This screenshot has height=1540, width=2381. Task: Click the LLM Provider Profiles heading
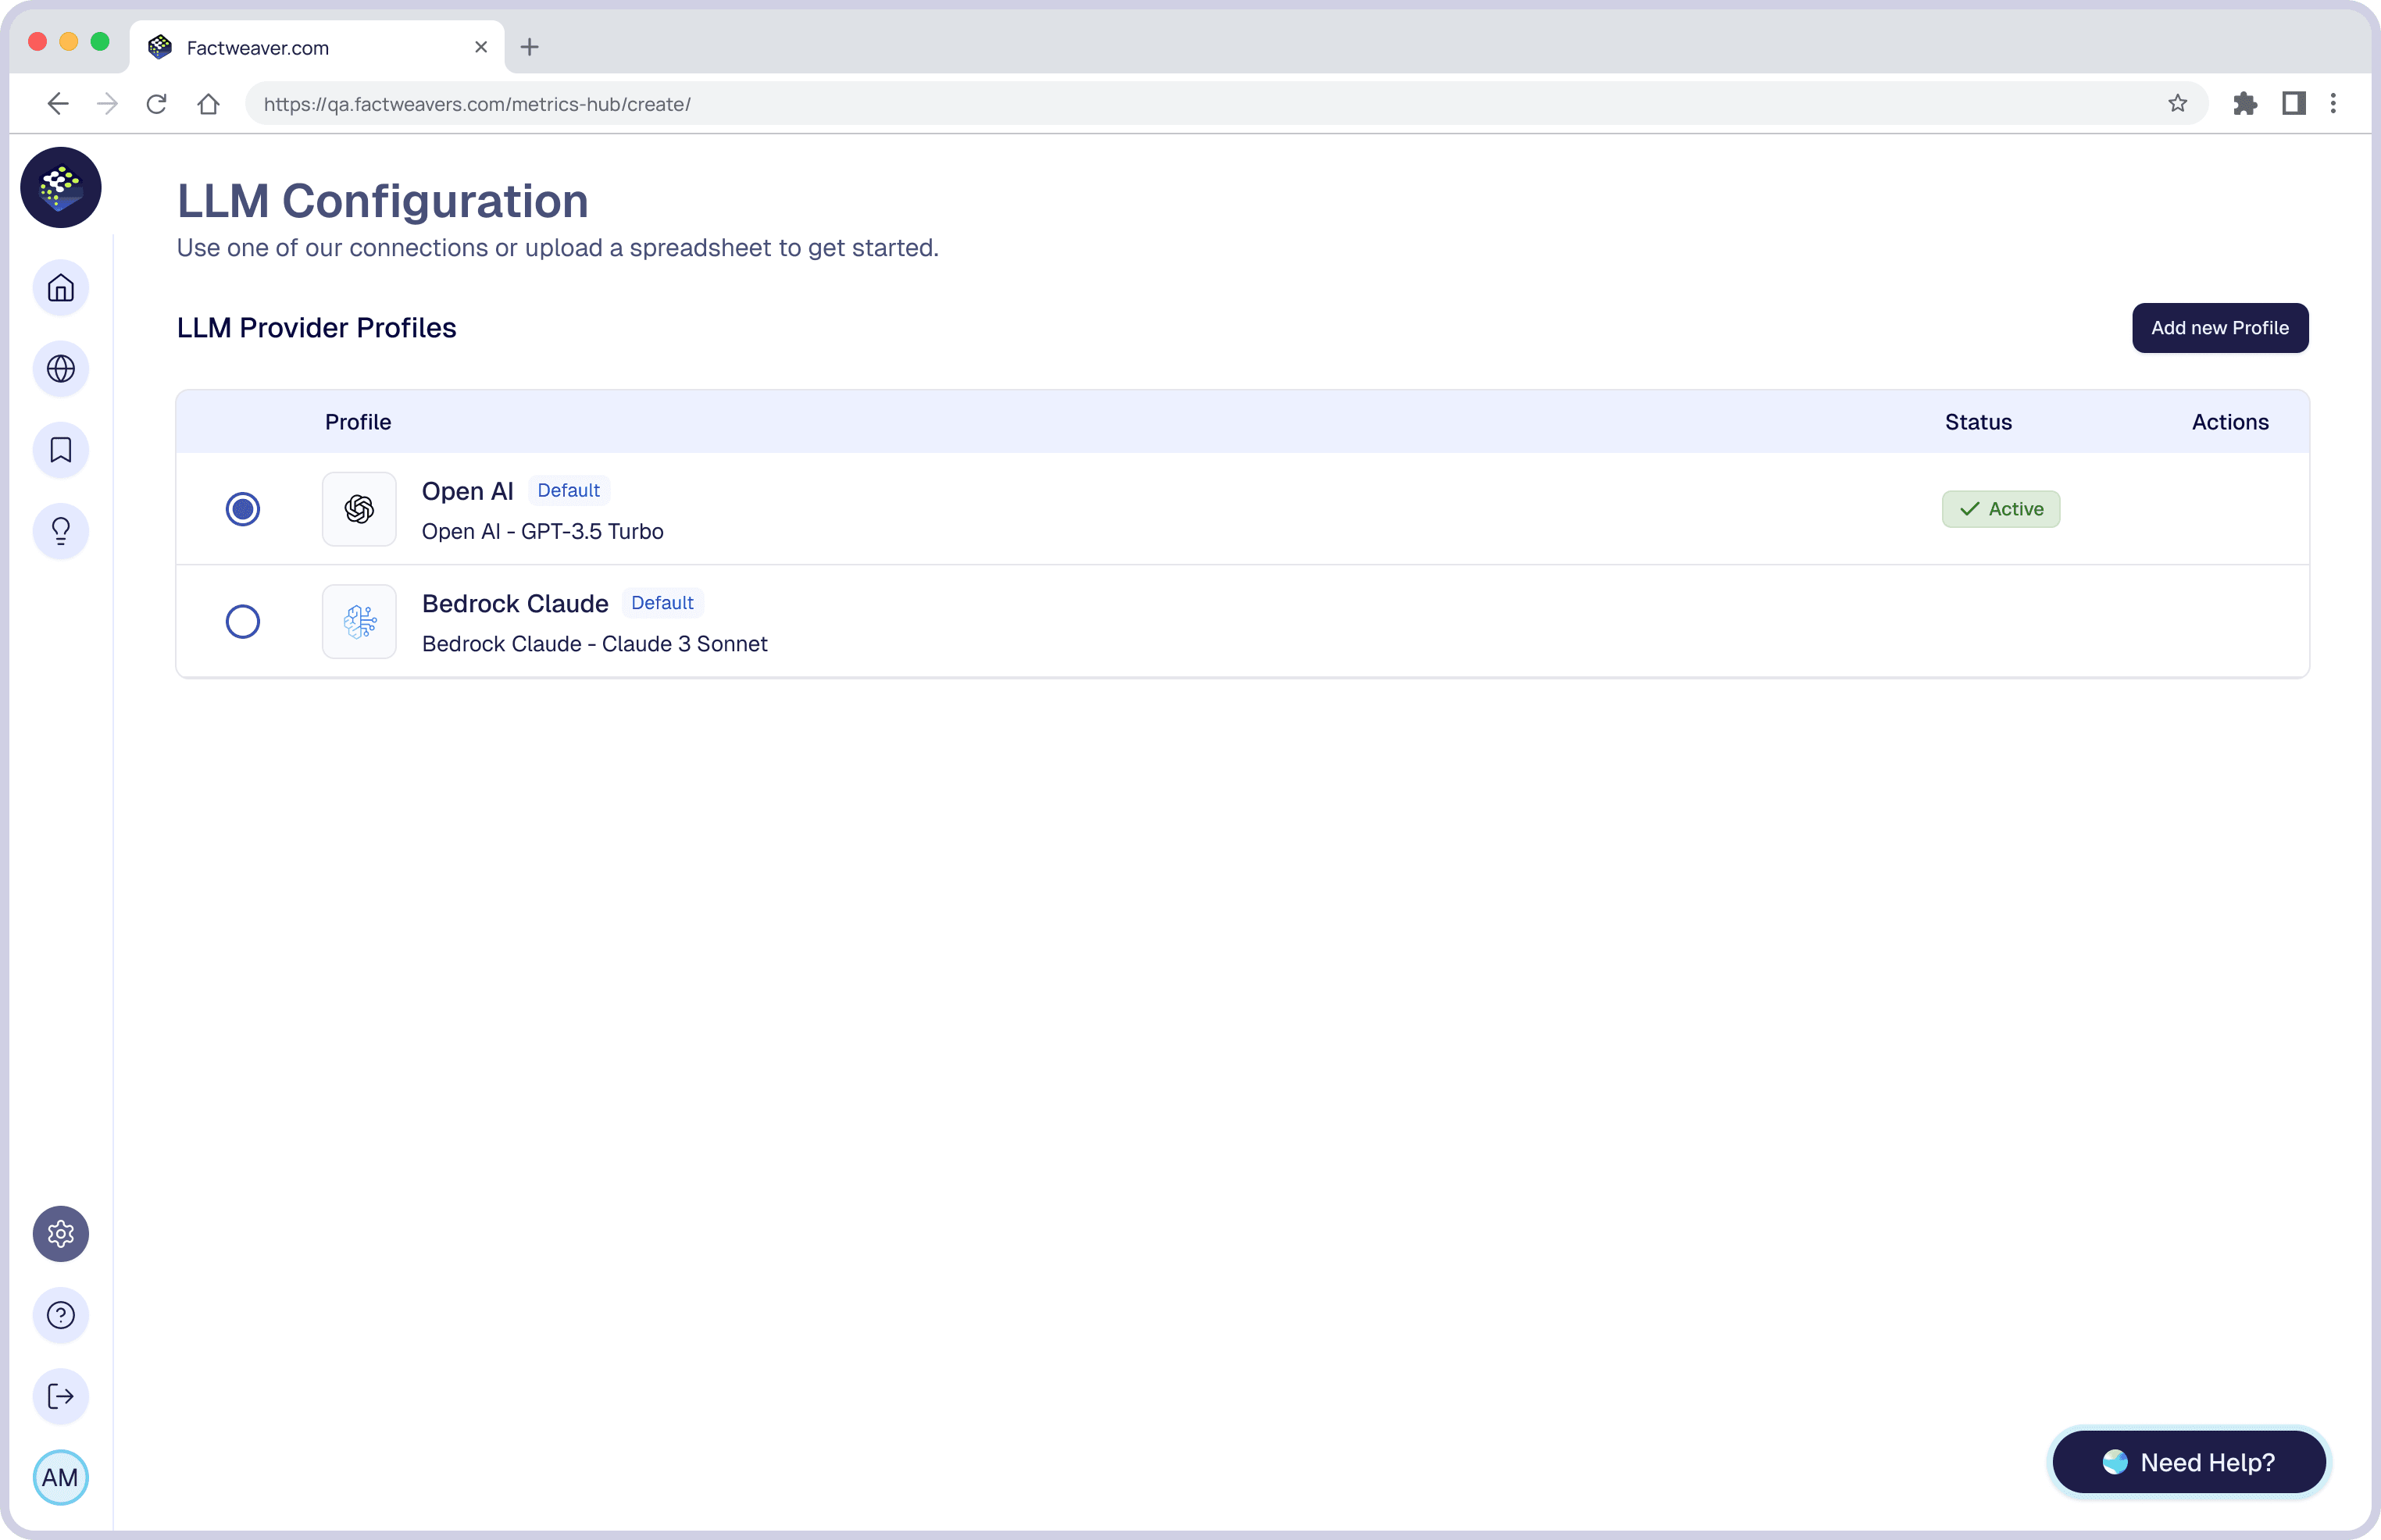click(x=316, y=328)
